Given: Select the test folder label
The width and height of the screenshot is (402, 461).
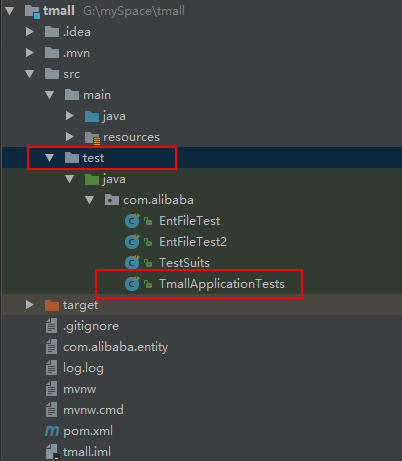Looking at the screenshot, I should coord(93,158).
